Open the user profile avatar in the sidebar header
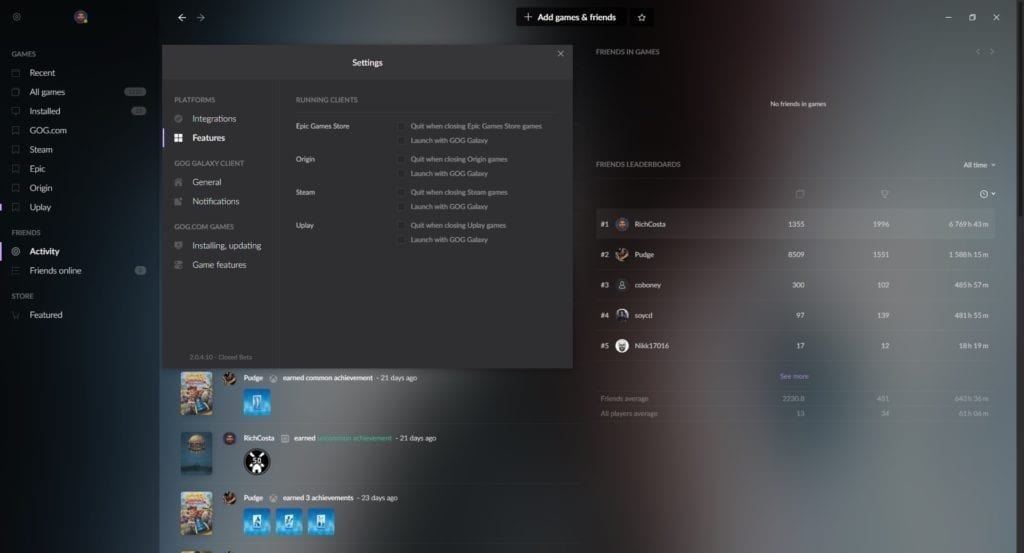The height and width of the screenshot is (553, 1024). [81, 17]
